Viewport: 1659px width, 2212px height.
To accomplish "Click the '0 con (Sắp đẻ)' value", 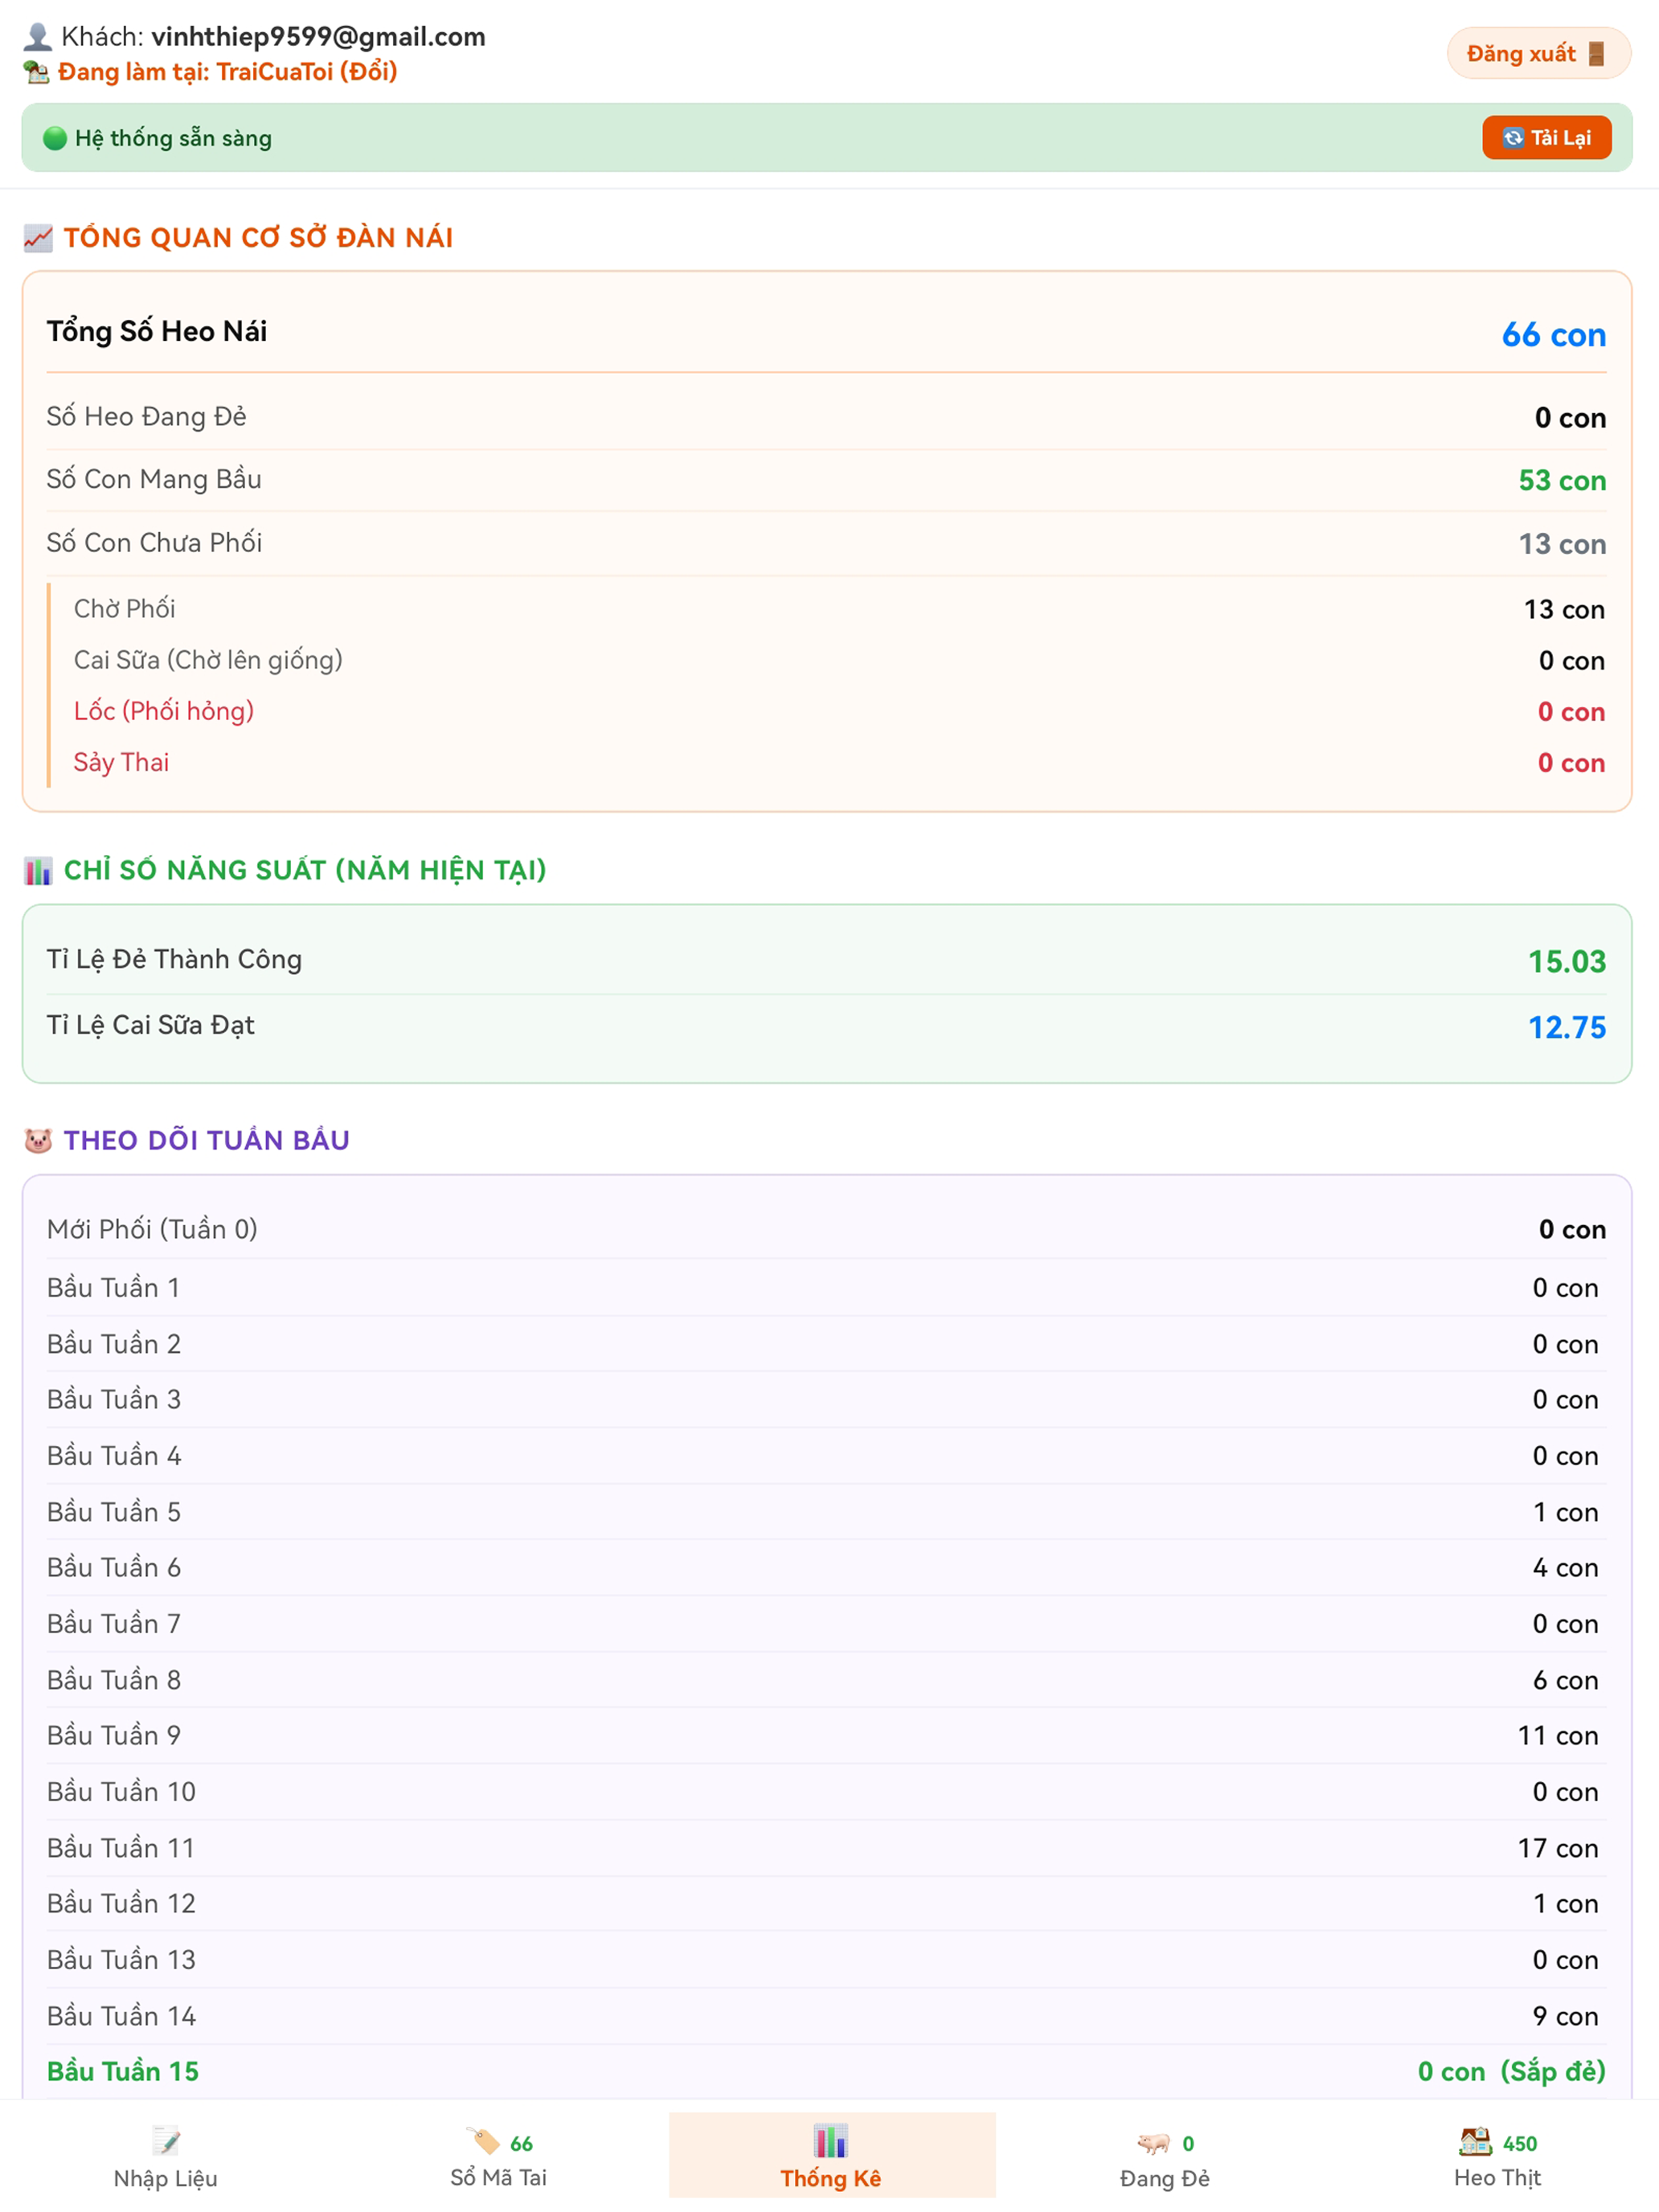I will 1511,2071.
